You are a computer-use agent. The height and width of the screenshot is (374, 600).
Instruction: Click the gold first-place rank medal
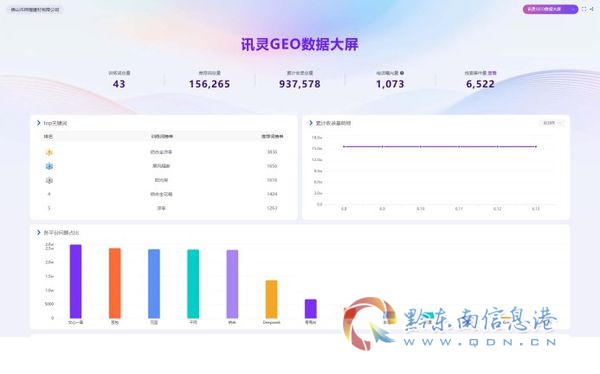[49, 152]
